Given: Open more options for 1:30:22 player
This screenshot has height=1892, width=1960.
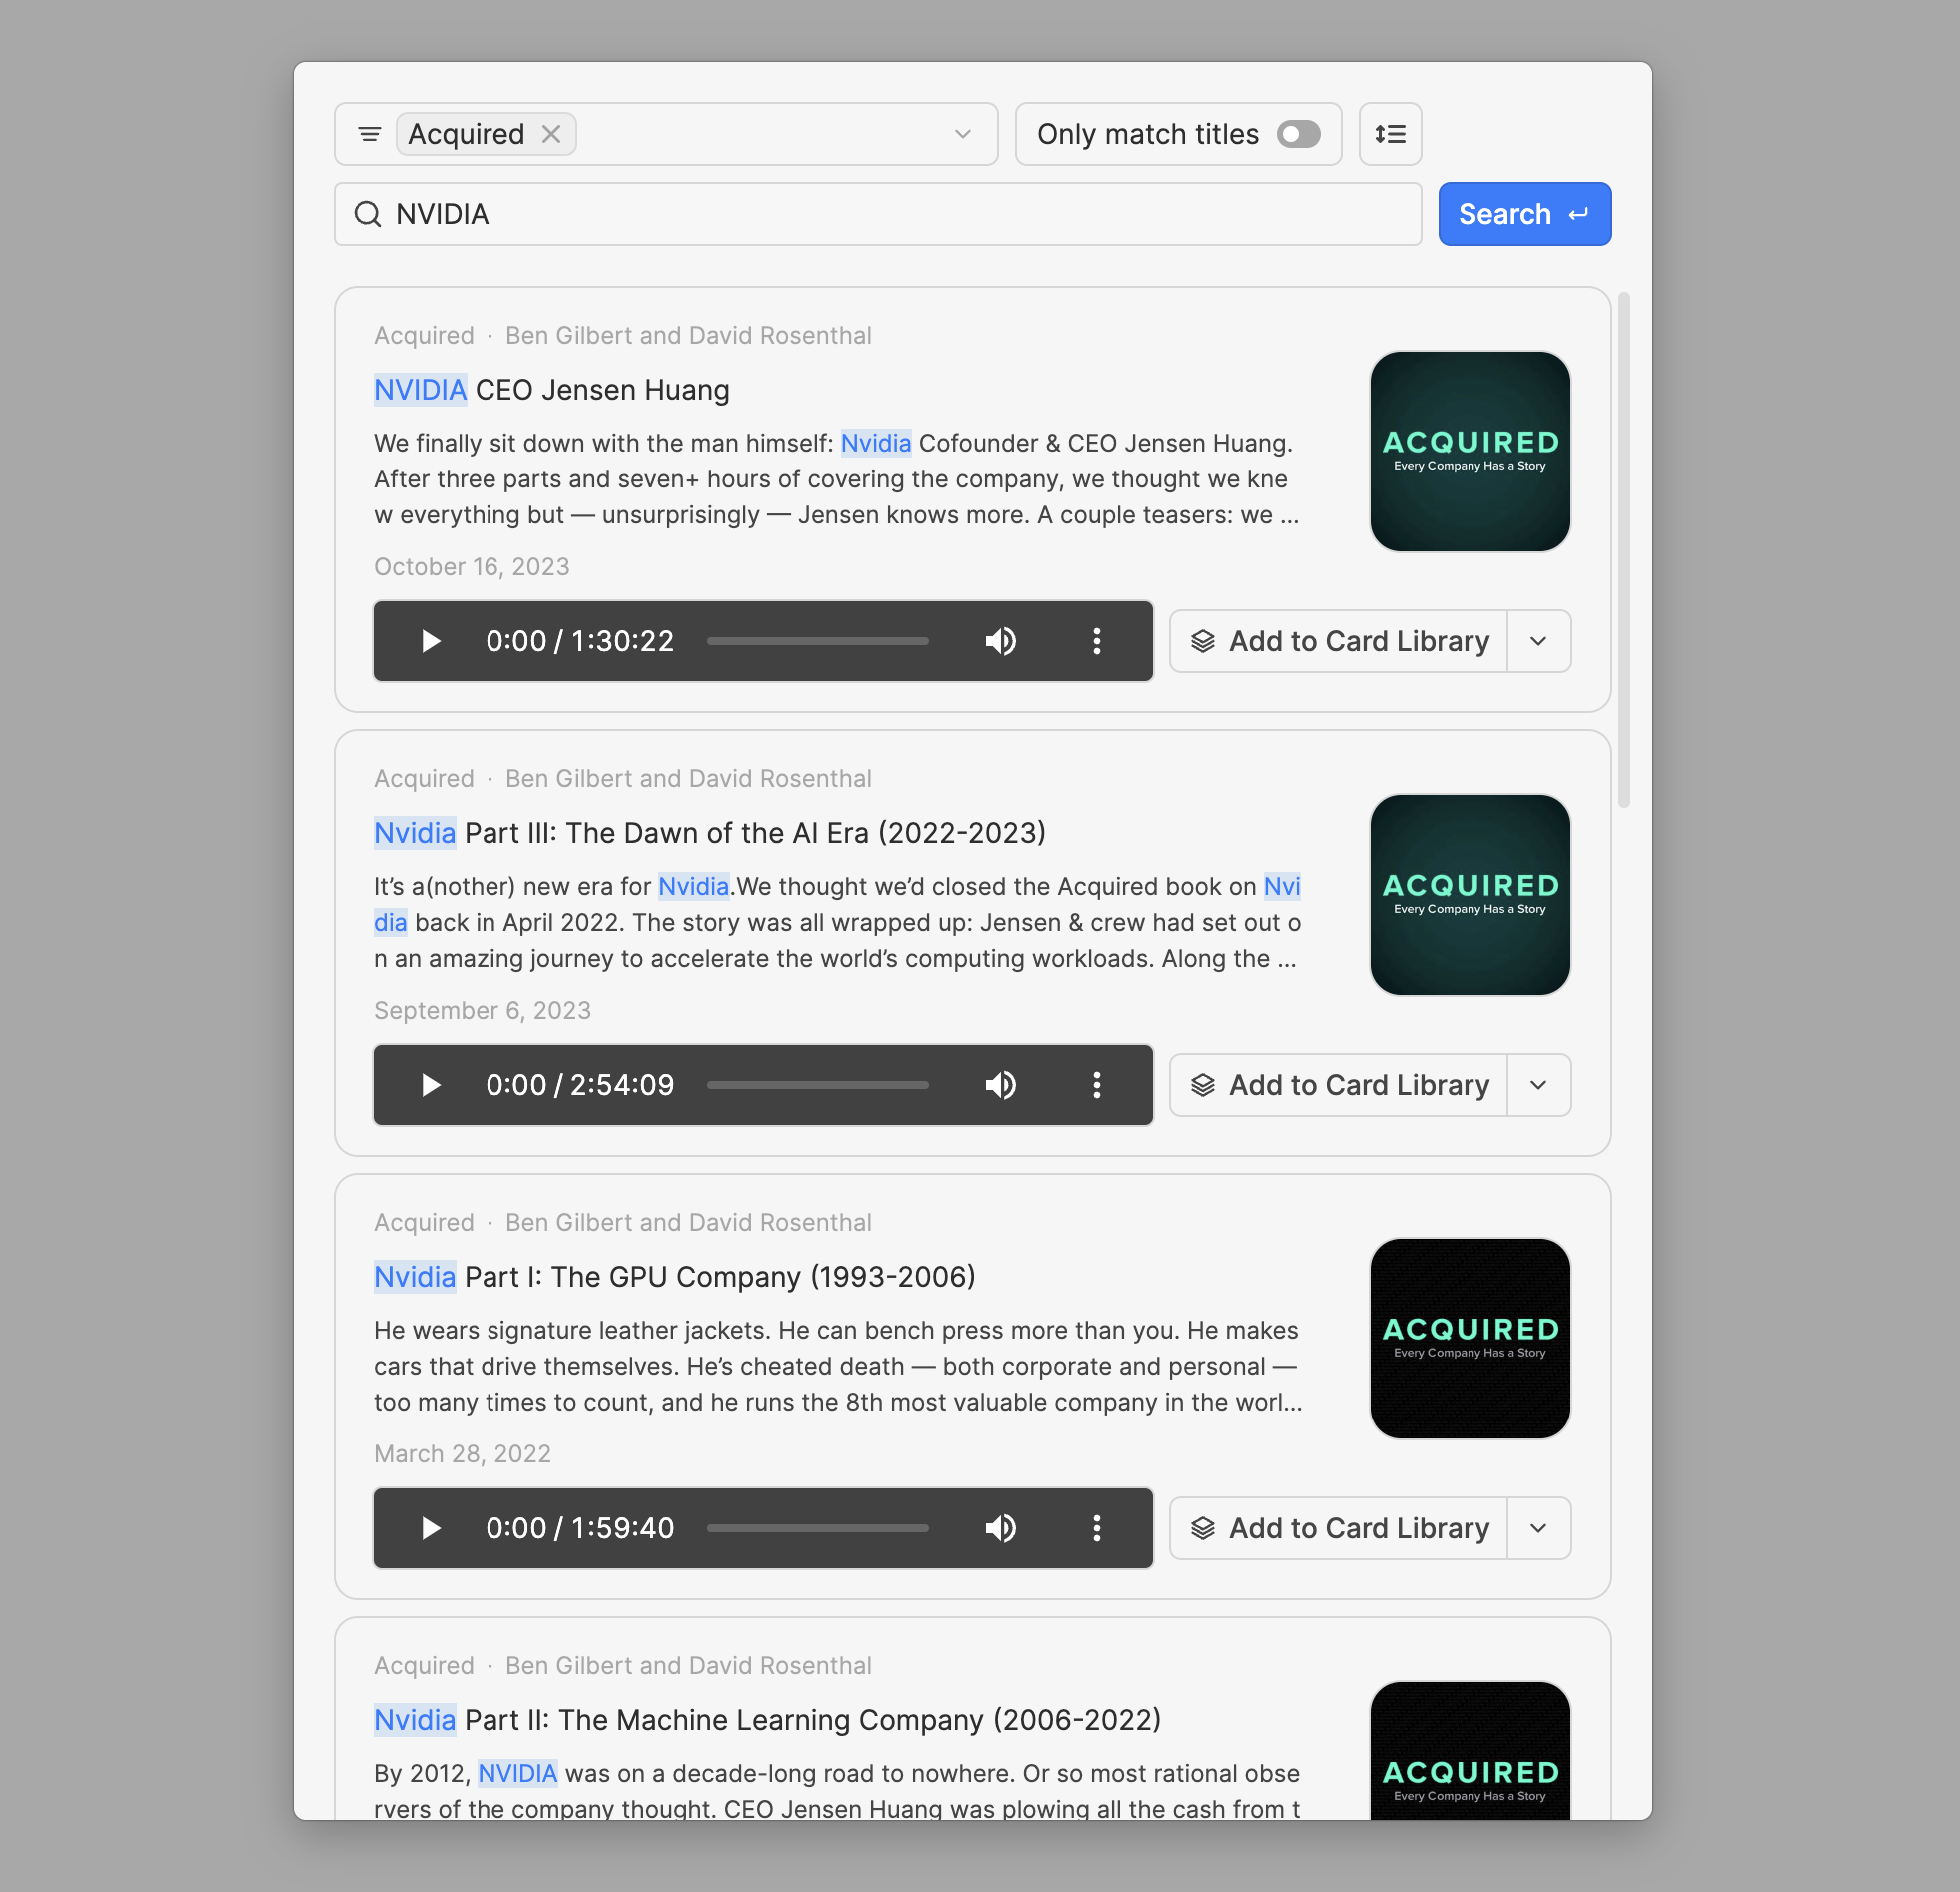Looking at the screenshot, I should pos(1096,641).
